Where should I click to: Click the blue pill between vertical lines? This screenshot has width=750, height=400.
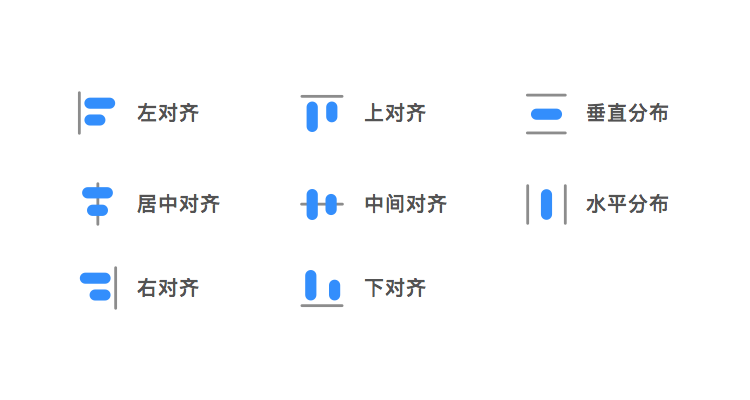546,204
